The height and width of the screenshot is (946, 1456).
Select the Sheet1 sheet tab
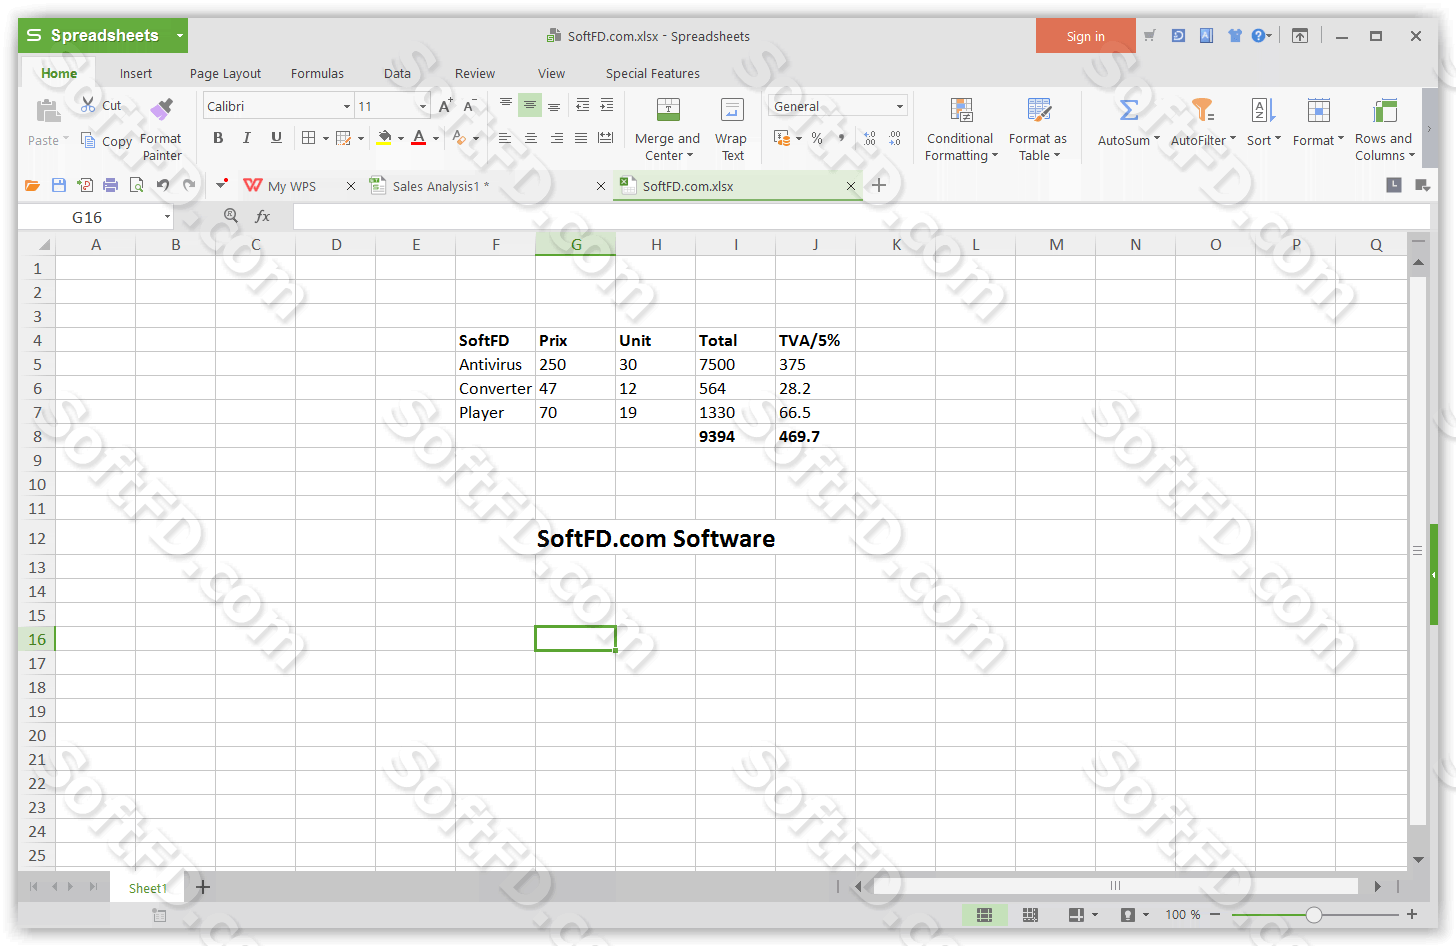(148, 888)
